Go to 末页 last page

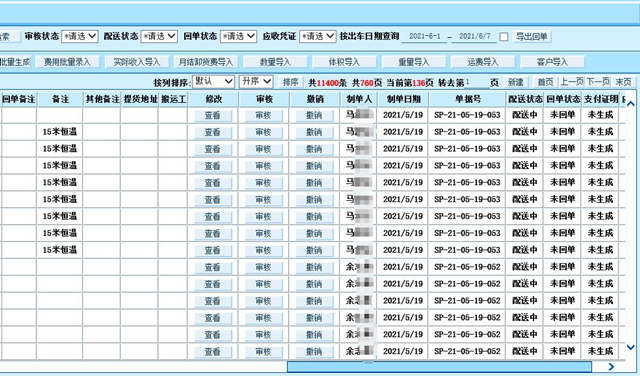pos(623,82)
